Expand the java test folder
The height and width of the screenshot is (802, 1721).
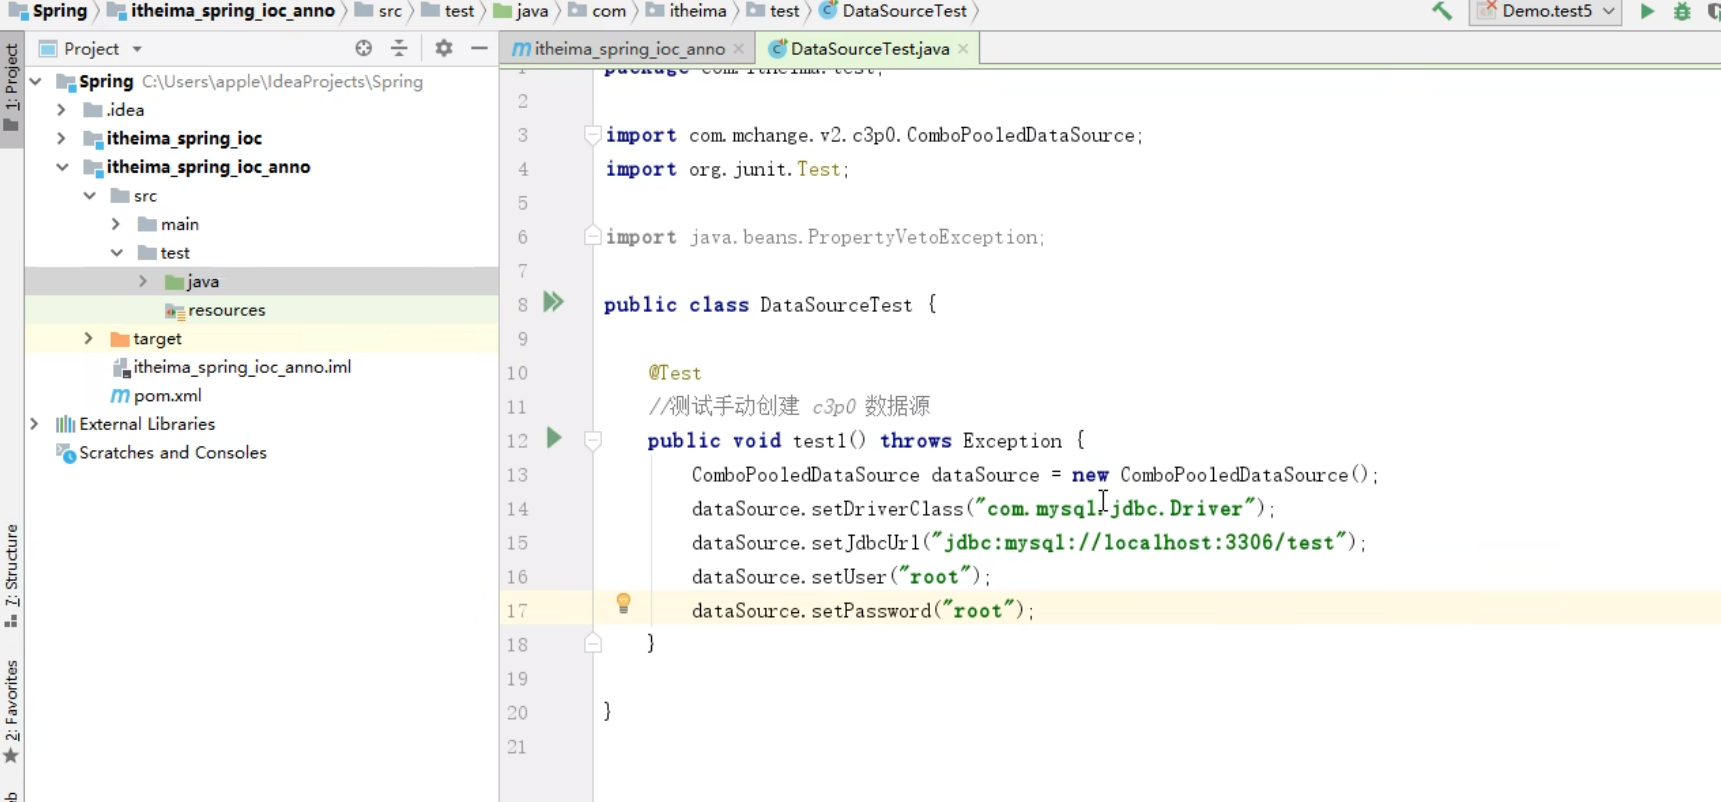click(143, 282)
